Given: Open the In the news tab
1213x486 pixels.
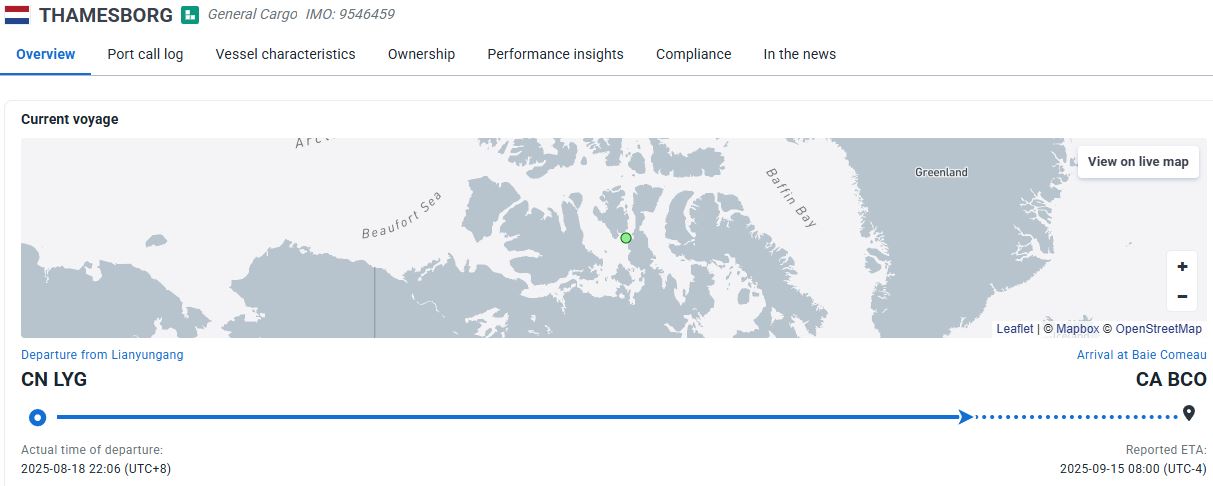Looking at the screenshot, I should (800, 54).
